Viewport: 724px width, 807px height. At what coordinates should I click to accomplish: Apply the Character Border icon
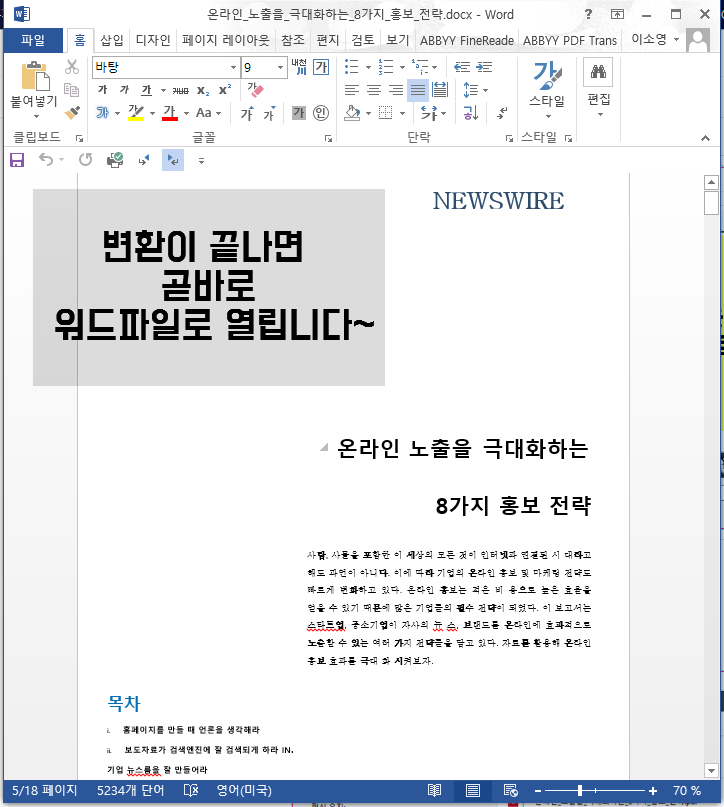[x=321, y=67]
